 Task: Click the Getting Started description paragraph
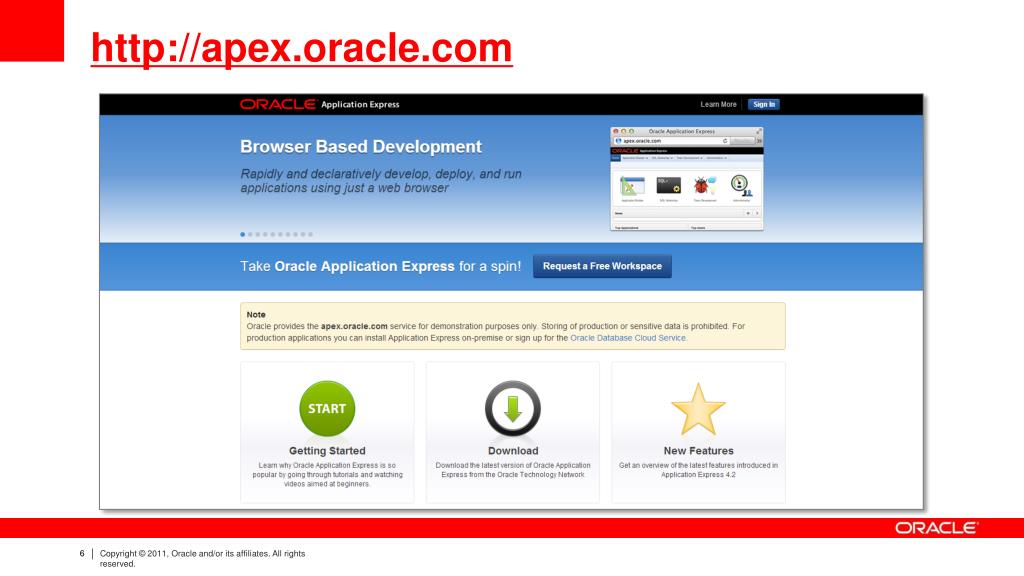point(327,475)
